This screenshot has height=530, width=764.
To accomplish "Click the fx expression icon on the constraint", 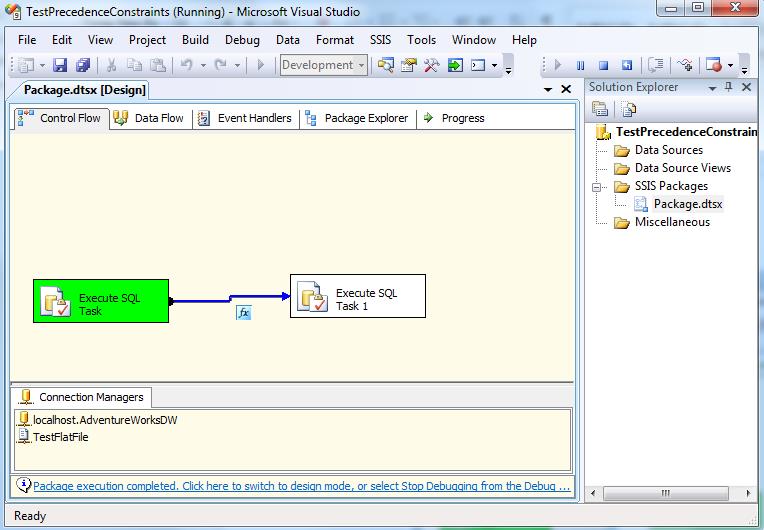I will [x=243, y=313].
